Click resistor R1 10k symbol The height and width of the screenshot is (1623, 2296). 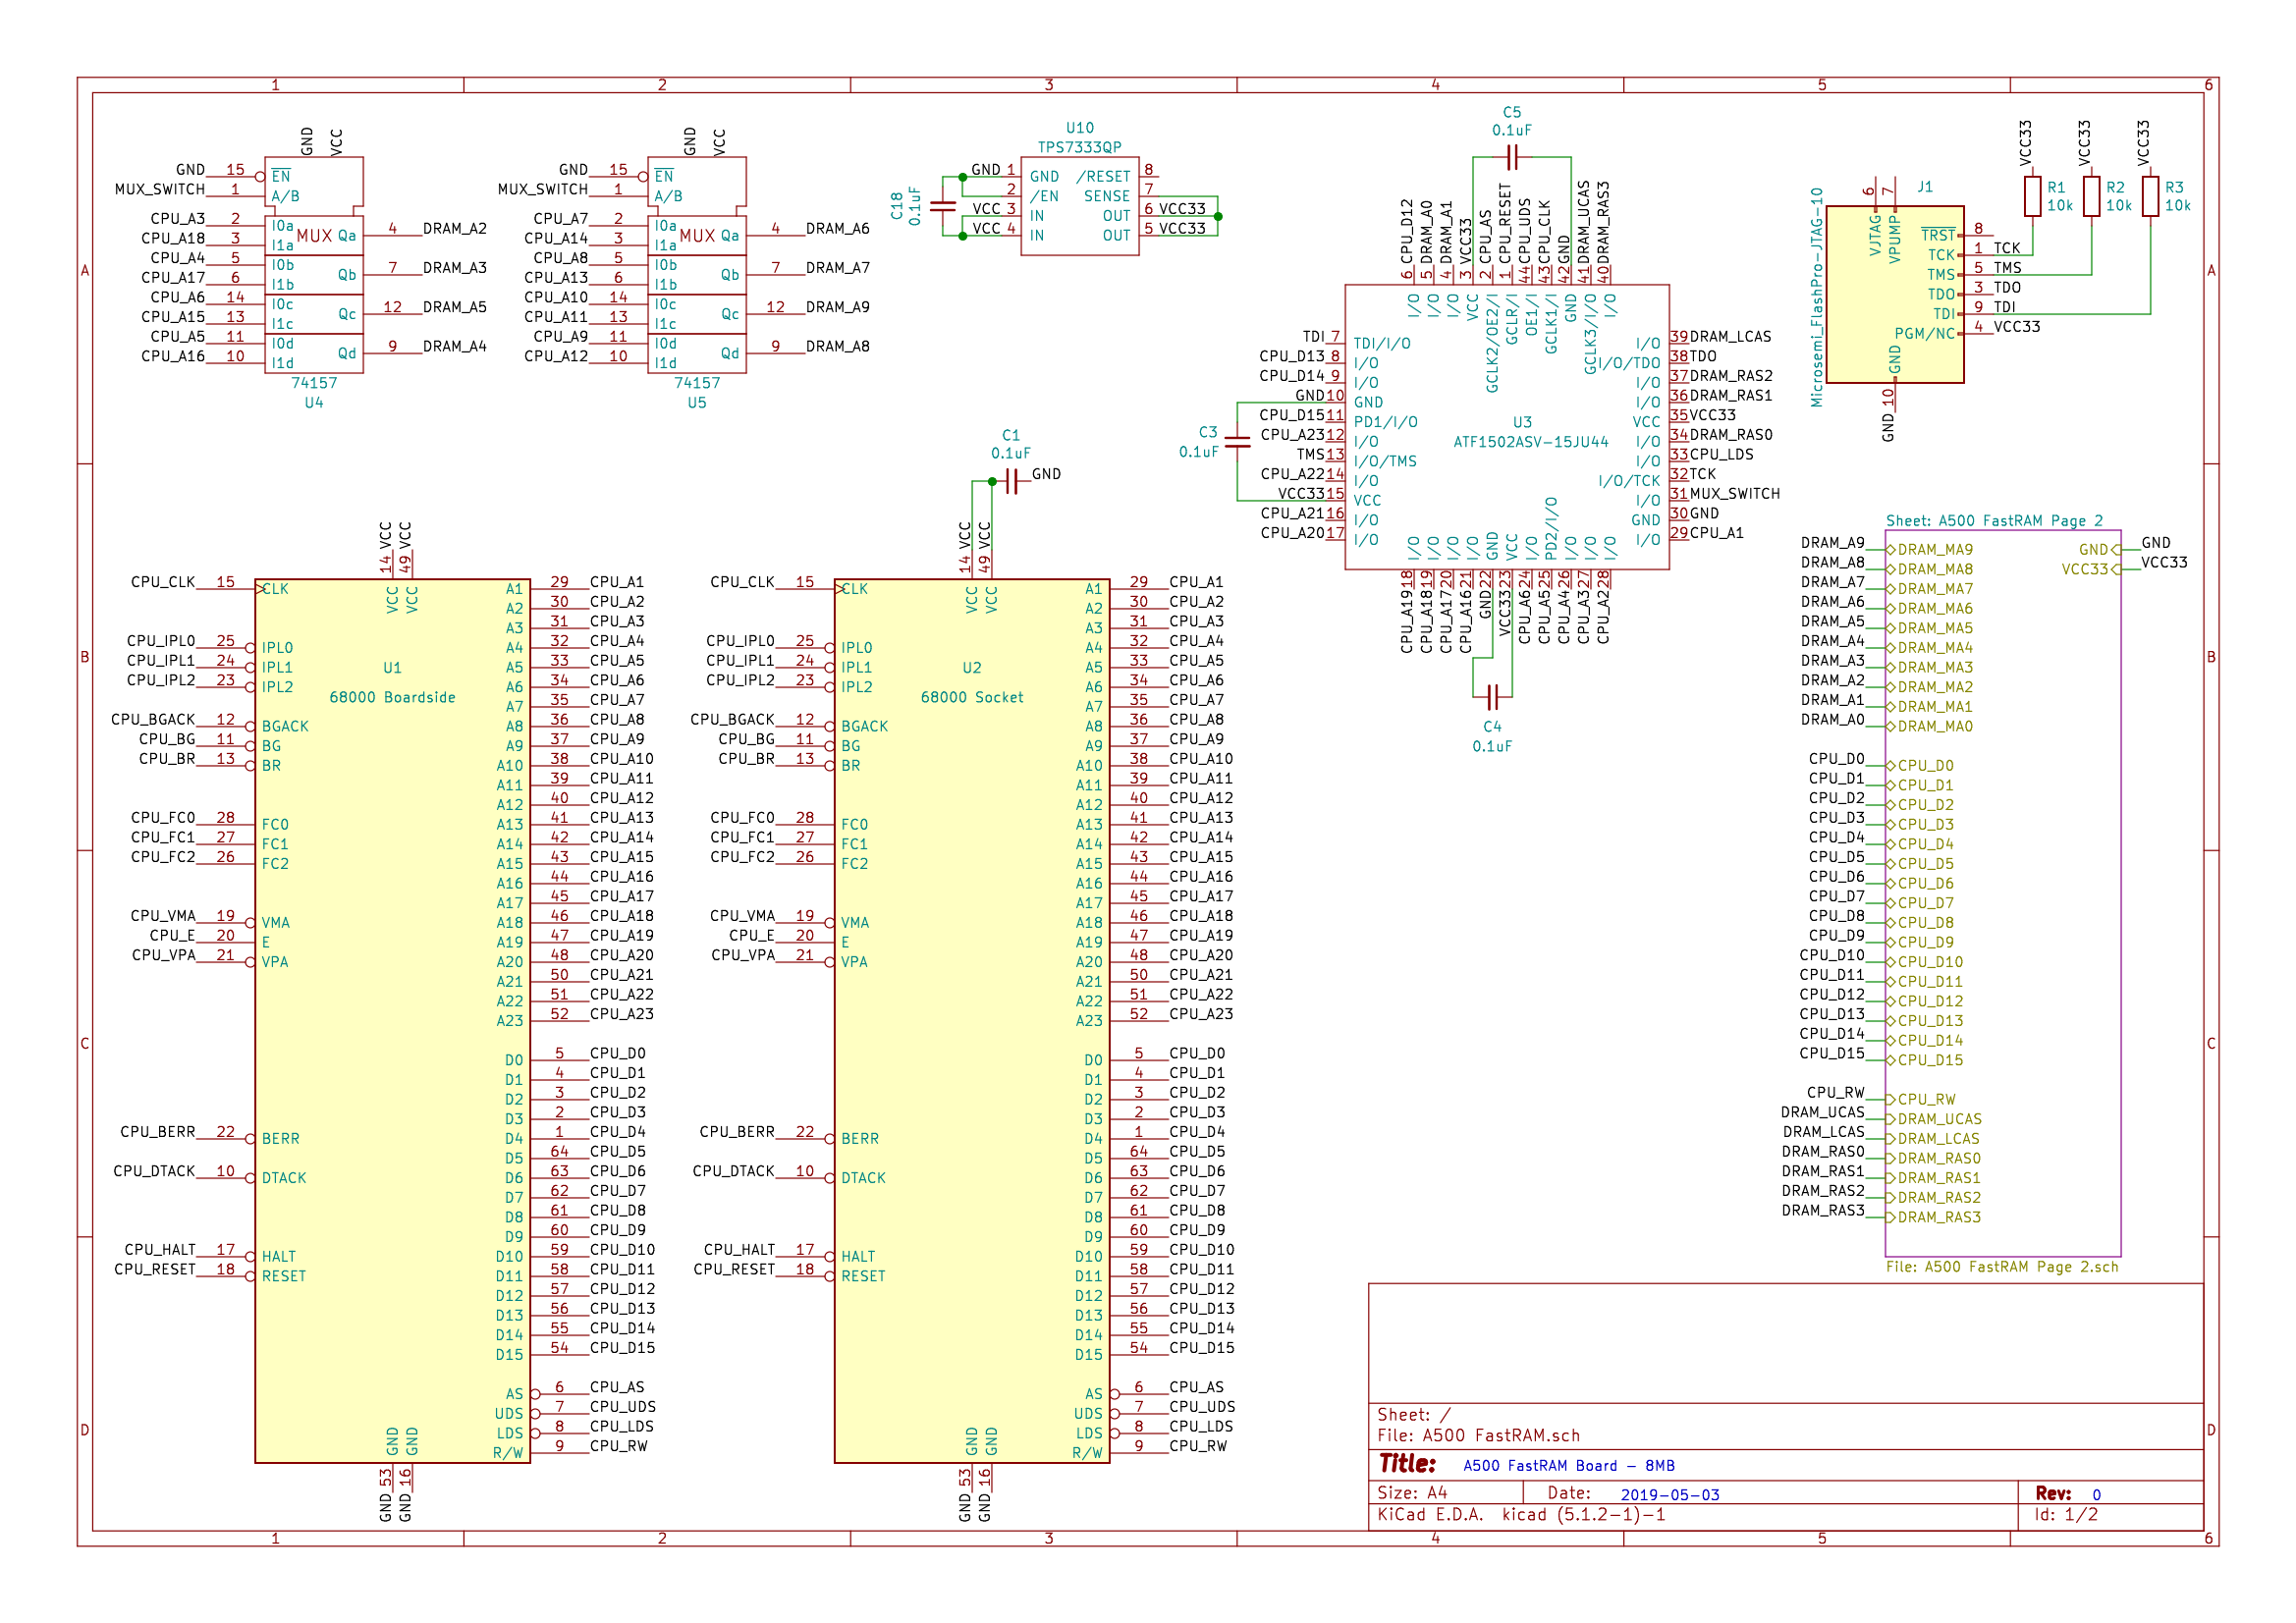pos(2032,196)
